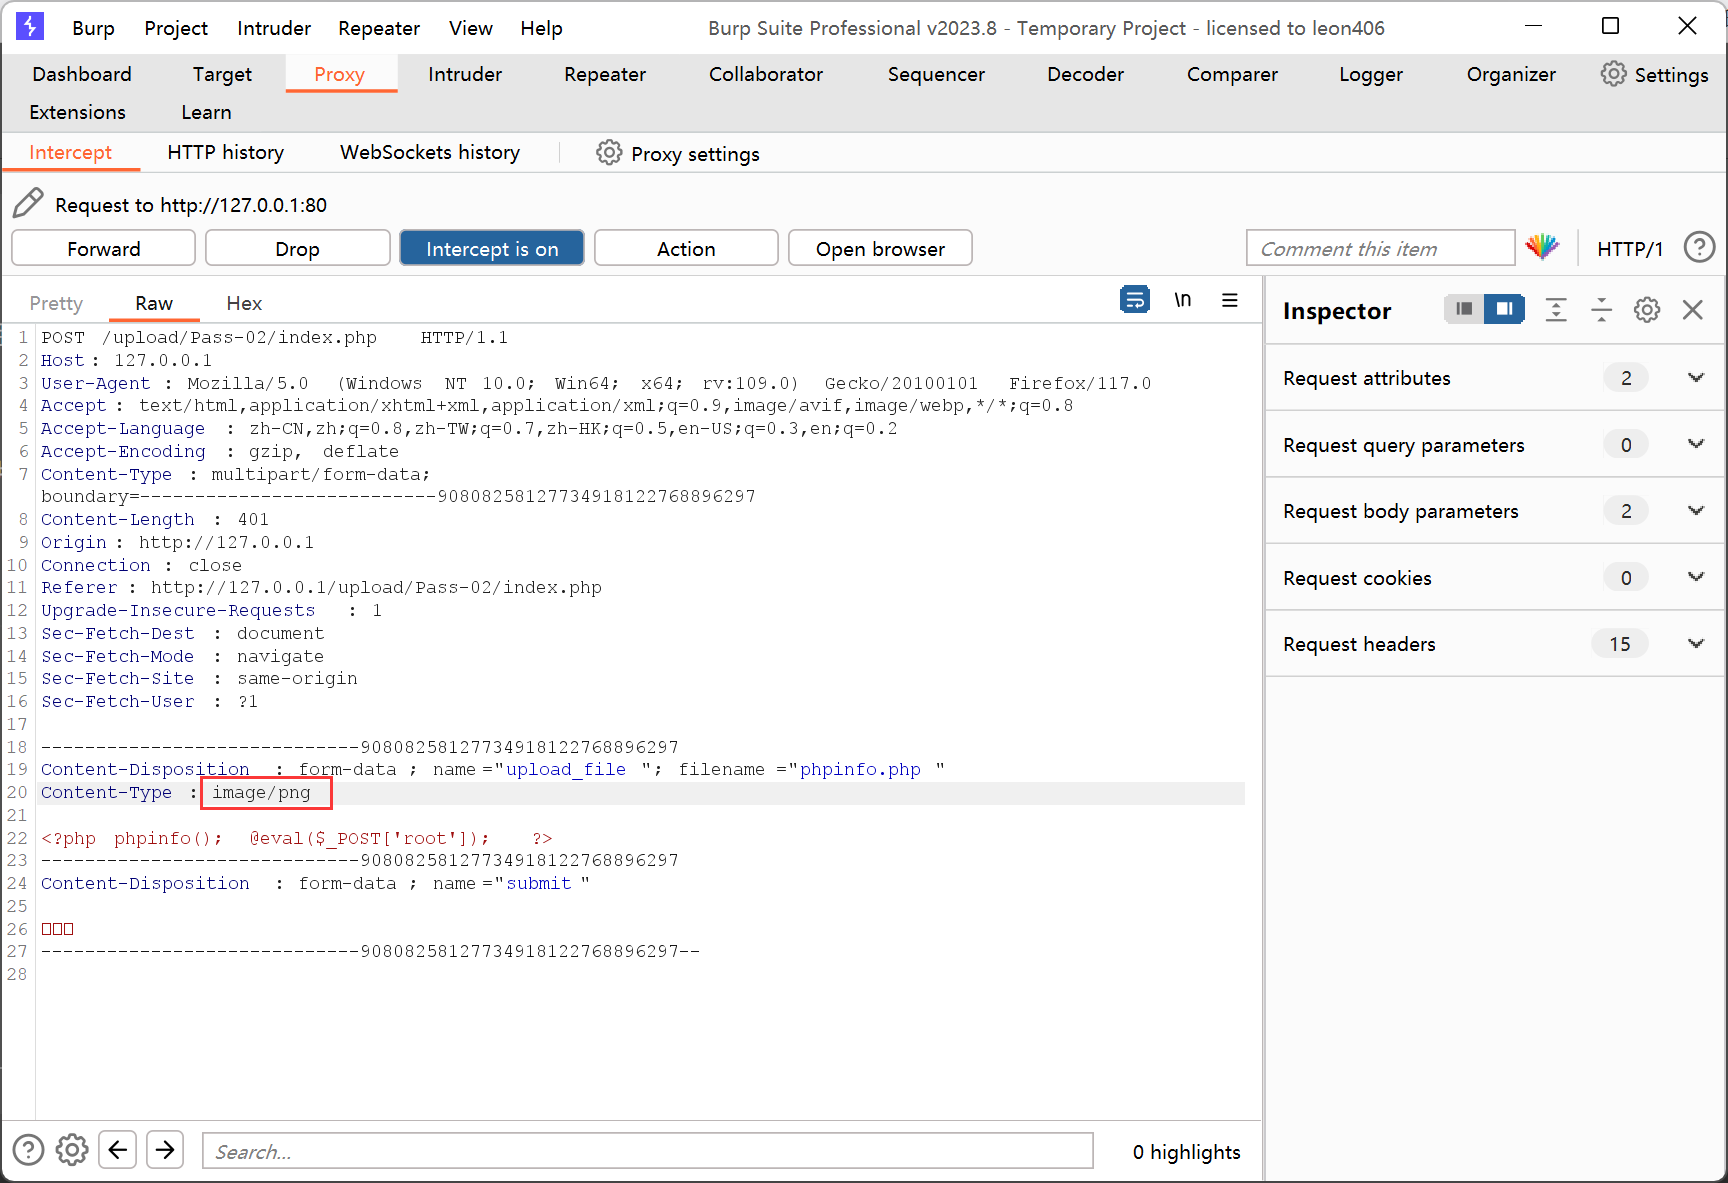The width and height of the screenshot is (1728, 1183).
Task: Switch to the Learn tab
Action: [206, 112]
